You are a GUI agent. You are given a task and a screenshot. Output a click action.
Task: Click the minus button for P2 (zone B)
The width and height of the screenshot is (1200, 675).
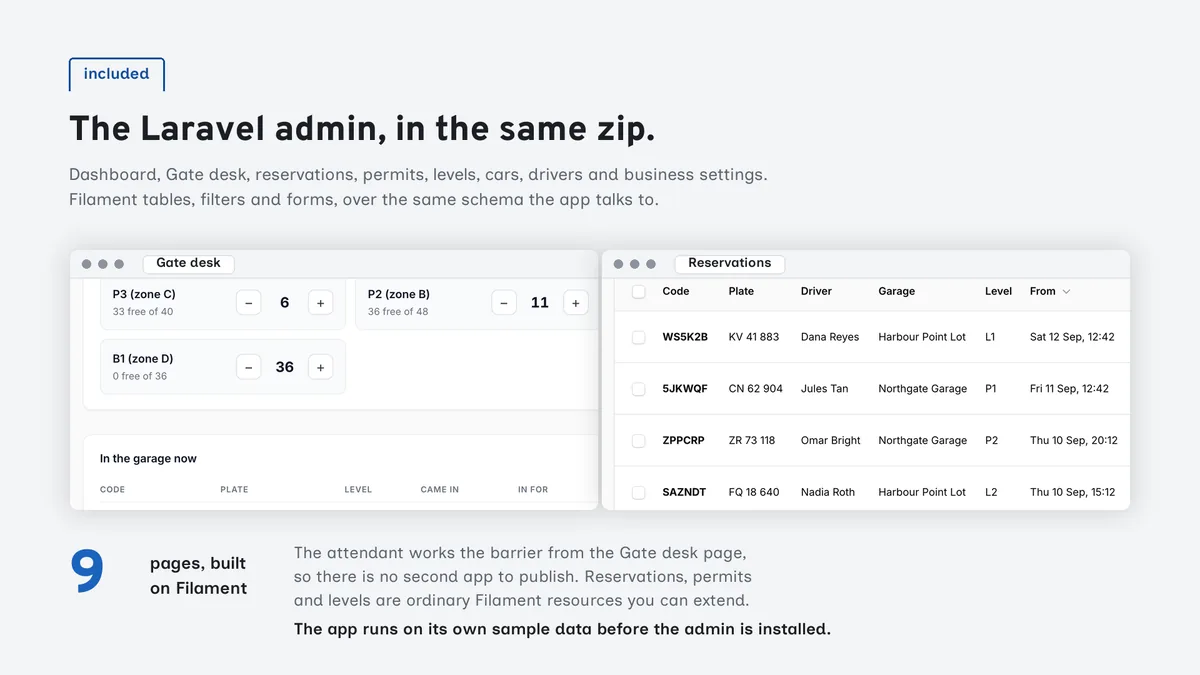[504, 303]
